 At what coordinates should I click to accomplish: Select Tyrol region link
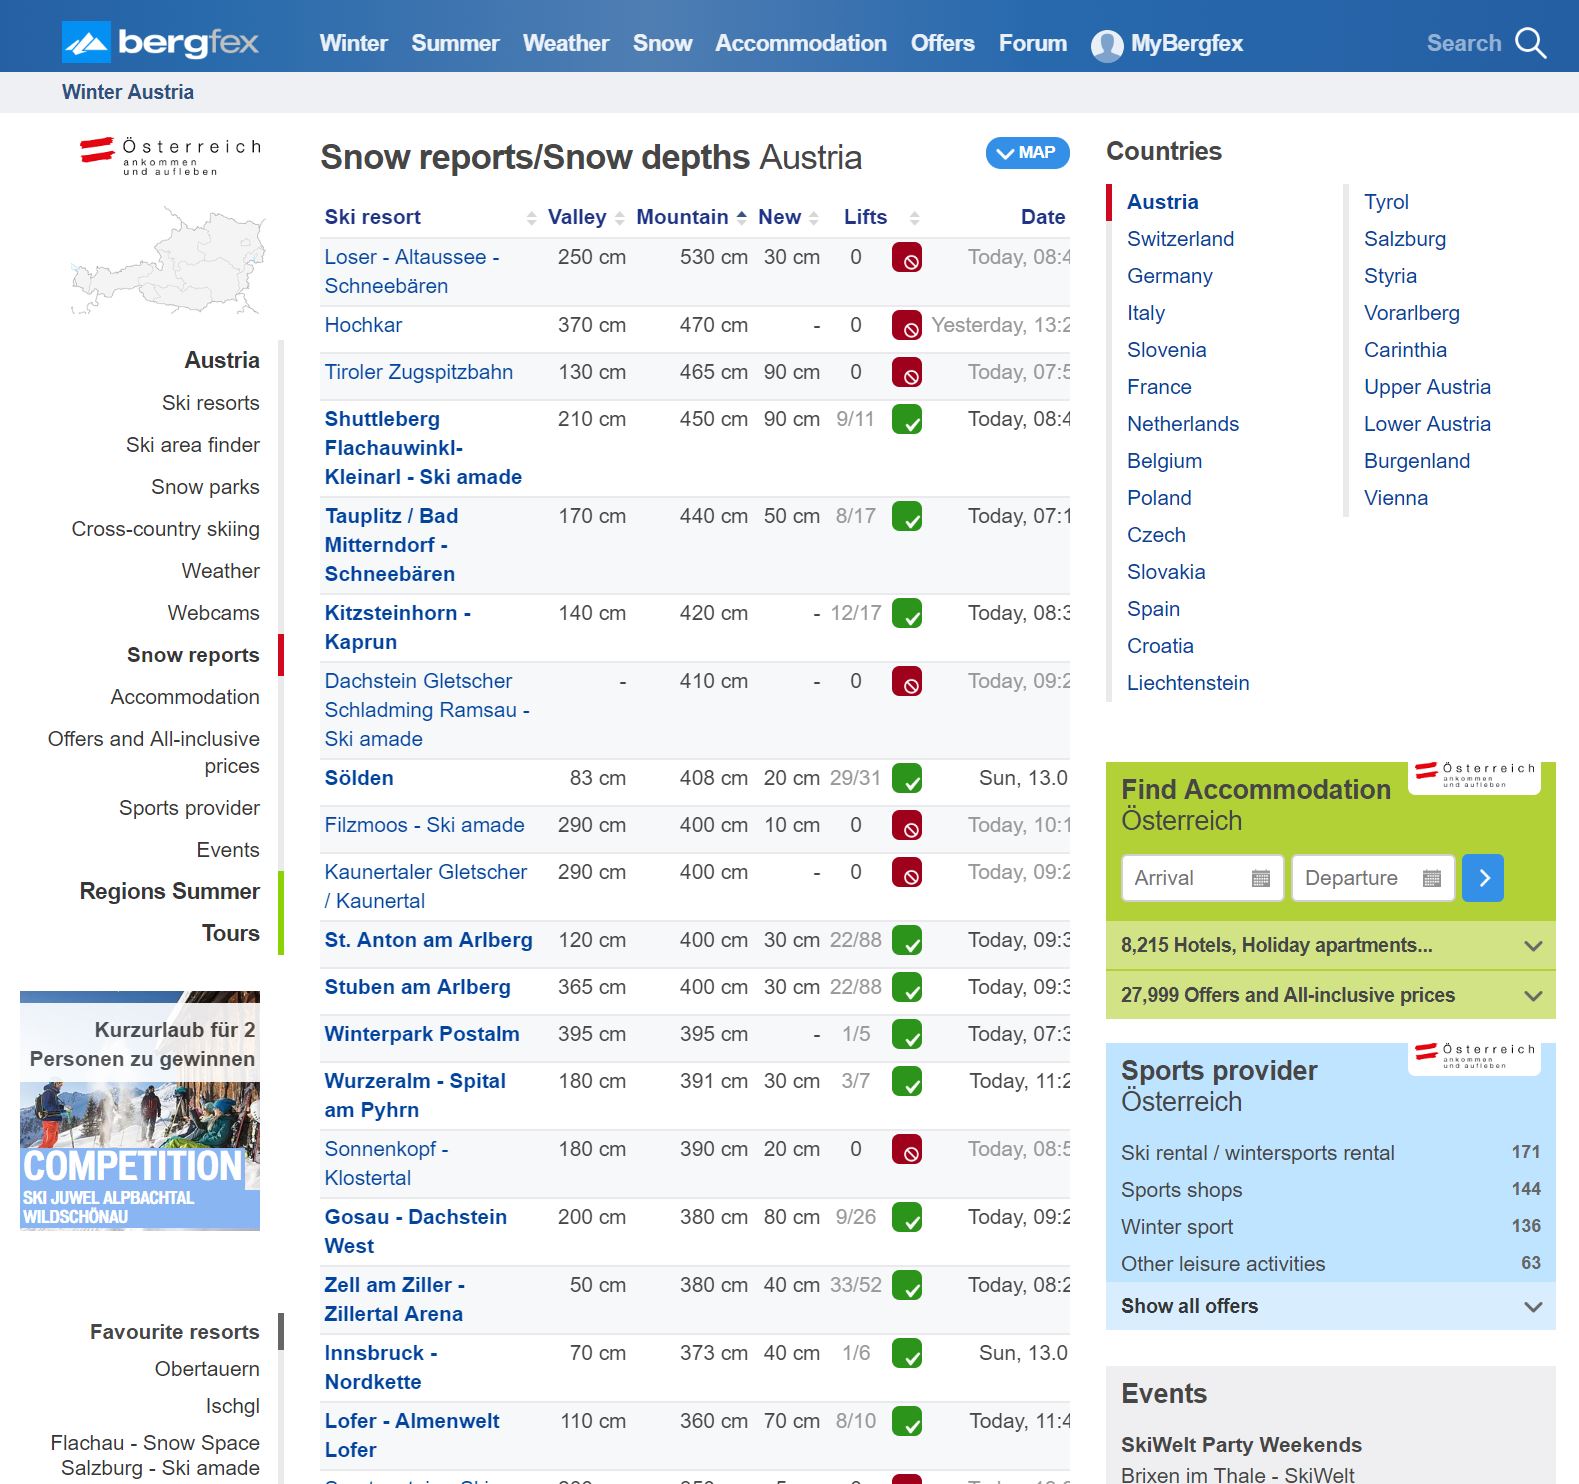[x=1386, y=202]
